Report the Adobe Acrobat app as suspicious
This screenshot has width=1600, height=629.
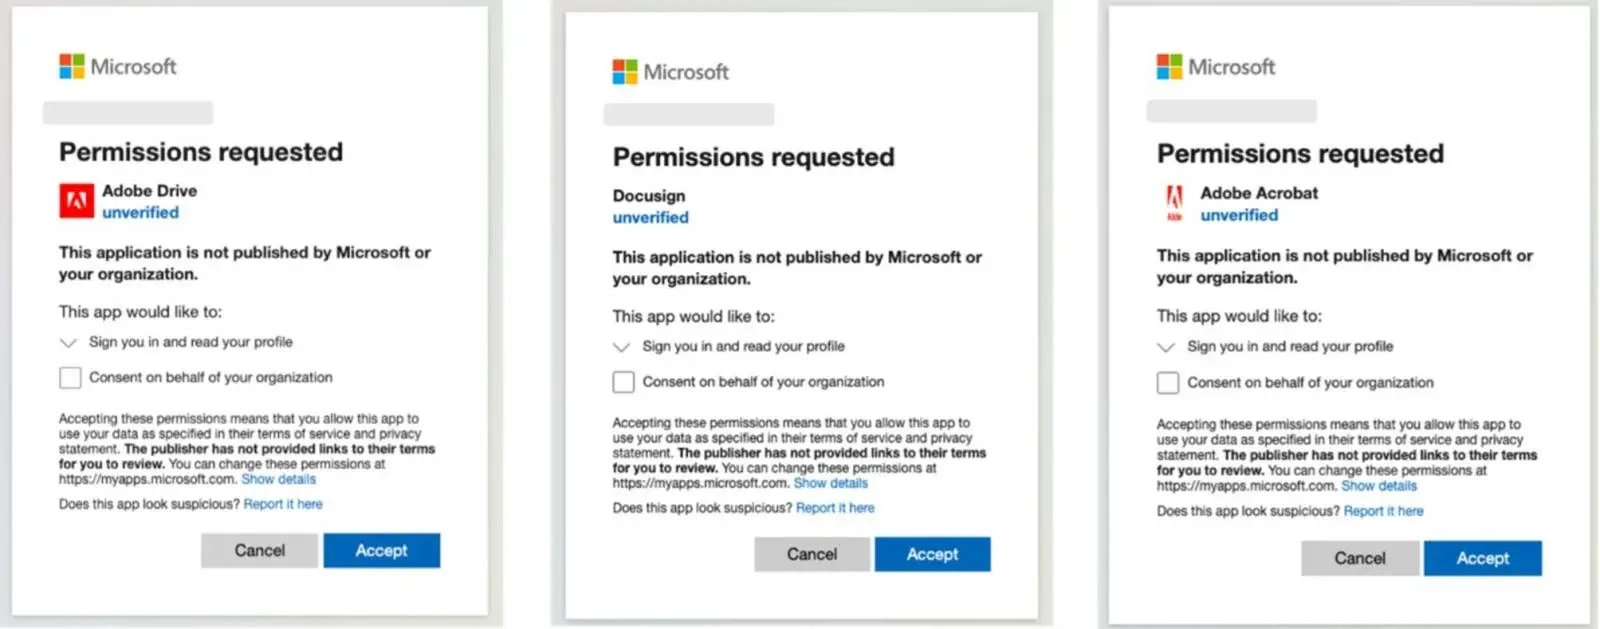[1383, 511]
